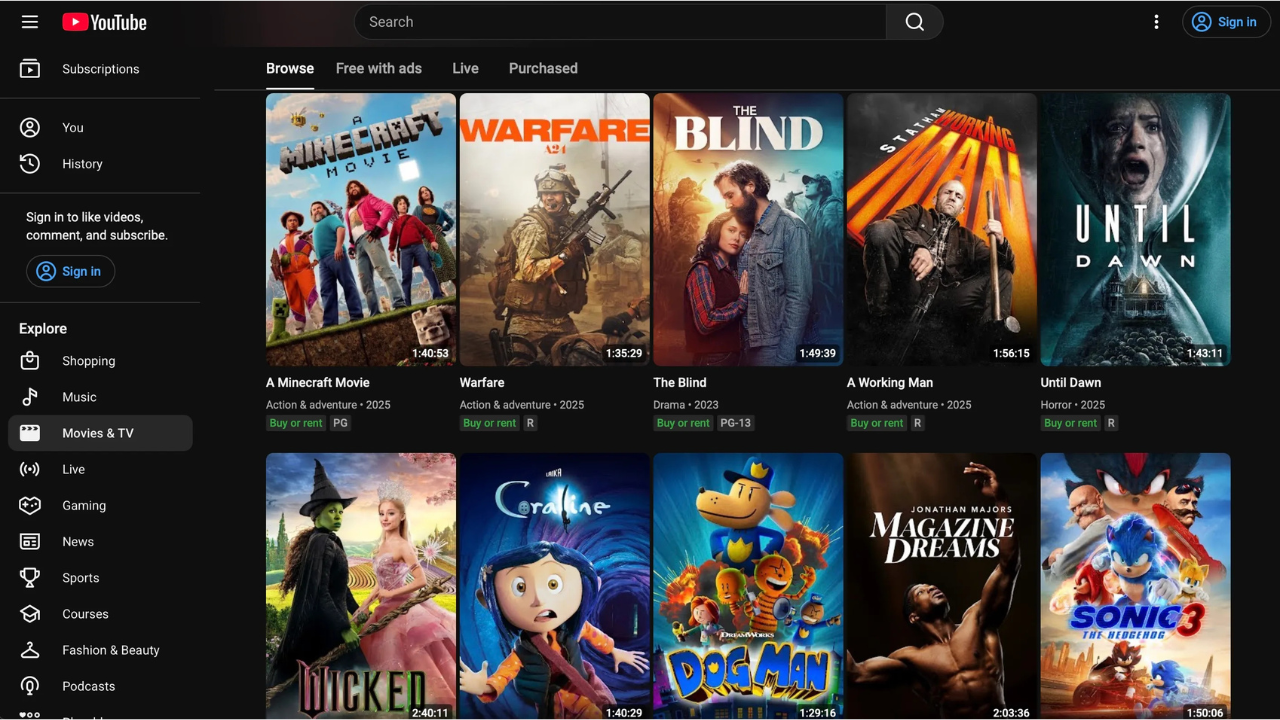Click the Drama • 2023 genre text
1280x720 pixels.
pyautogui.click(x=686, y=405)
